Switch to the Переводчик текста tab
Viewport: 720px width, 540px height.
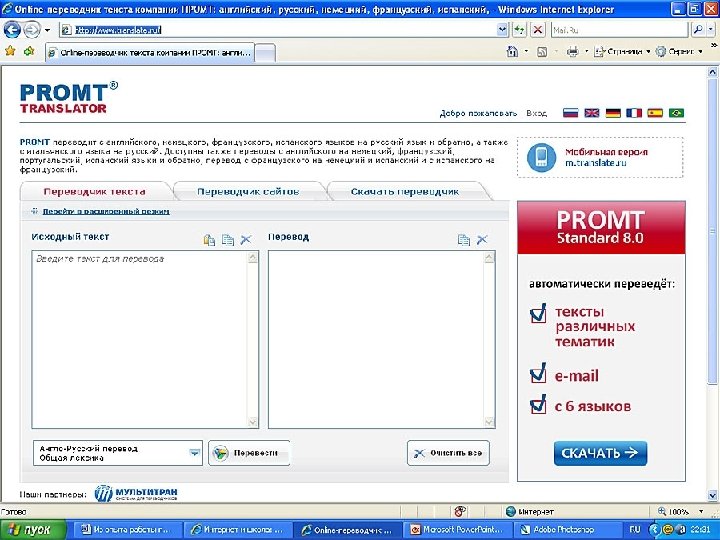tap(95, 191)
